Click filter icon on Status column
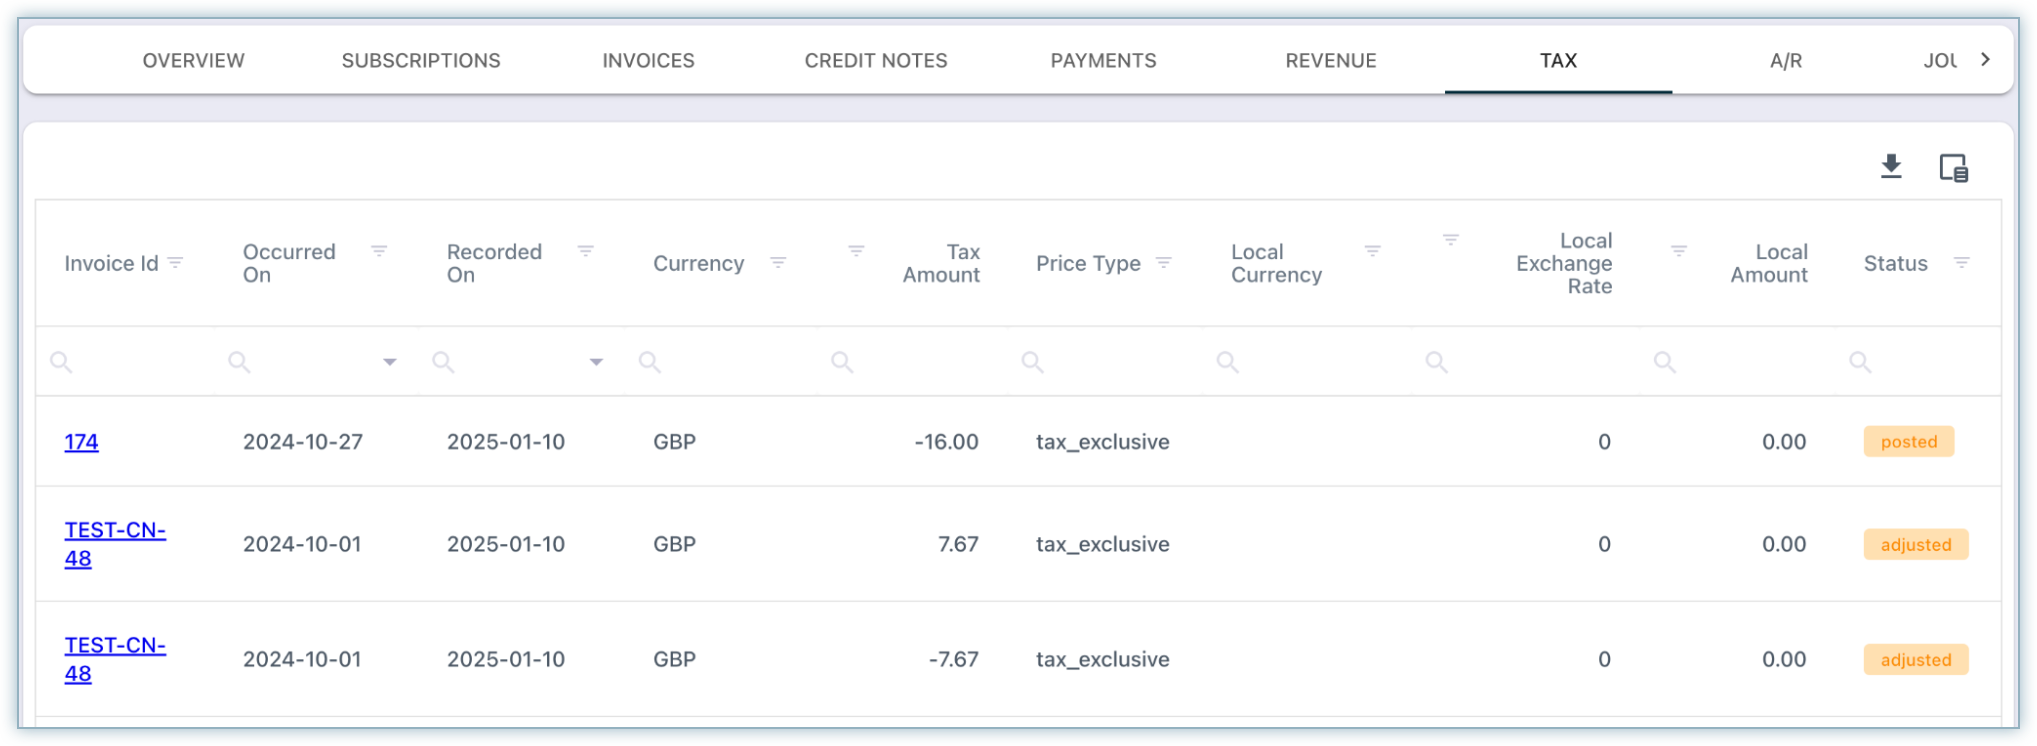 coord(1961,263)
